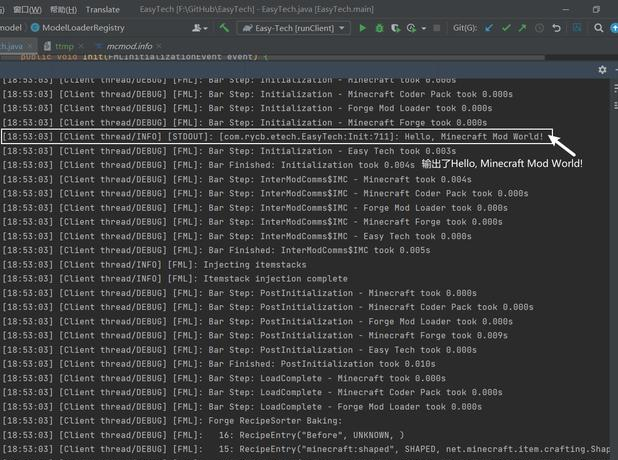Click 'Itemstack injection complete' log line
Viewport: 618px width, 460px height.
175,279
